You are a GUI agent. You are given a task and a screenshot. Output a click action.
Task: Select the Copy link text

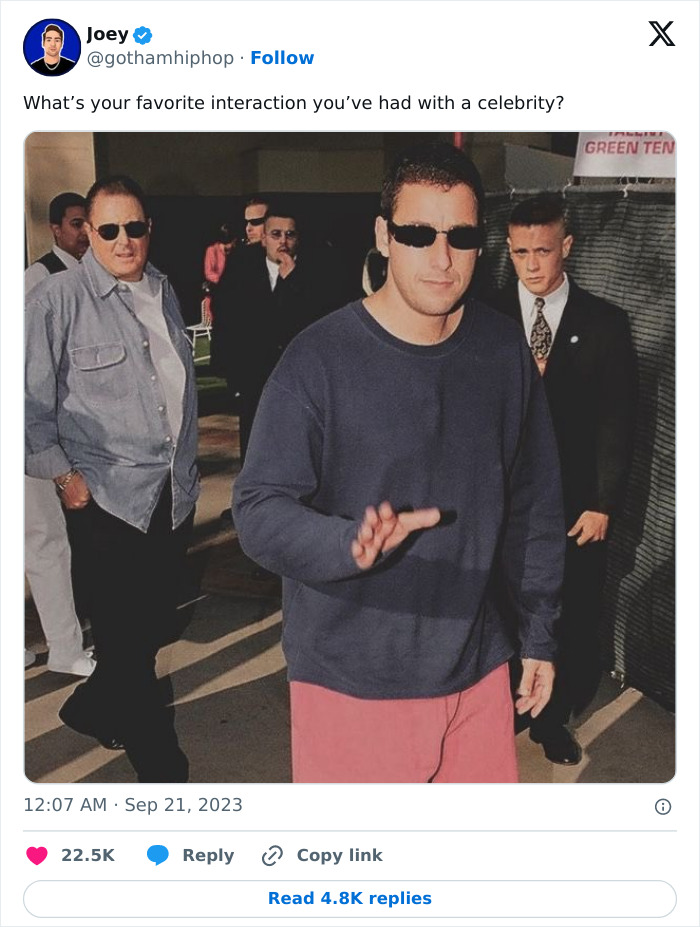coord(339,855)
